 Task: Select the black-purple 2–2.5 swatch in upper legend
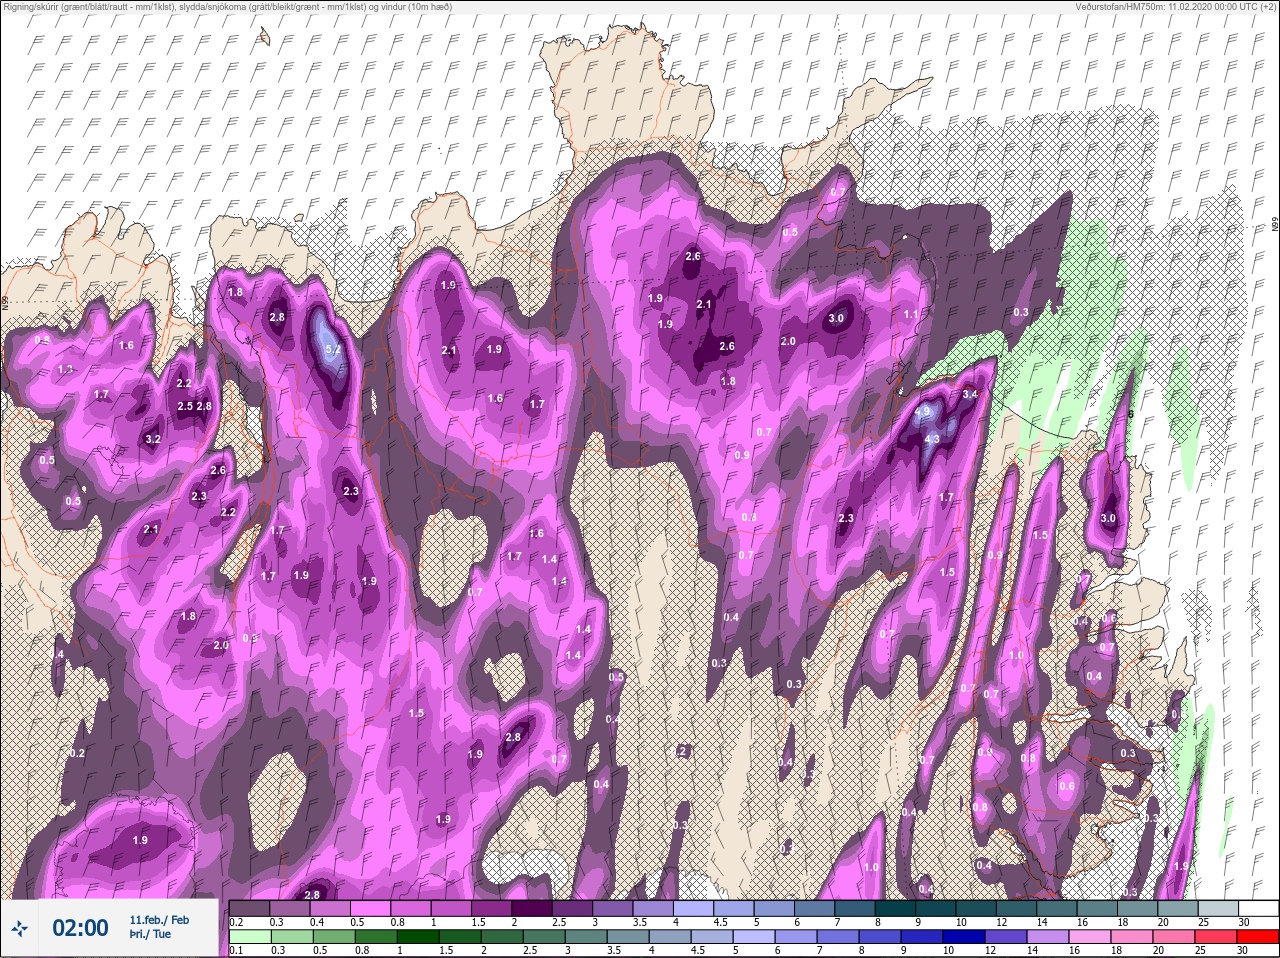pyautogui.click(x=532, y=908)
